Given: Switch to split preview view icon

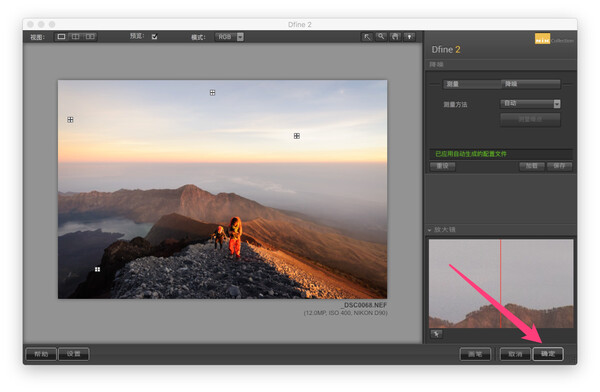Looking at the screenshot, I should (76, 37).
